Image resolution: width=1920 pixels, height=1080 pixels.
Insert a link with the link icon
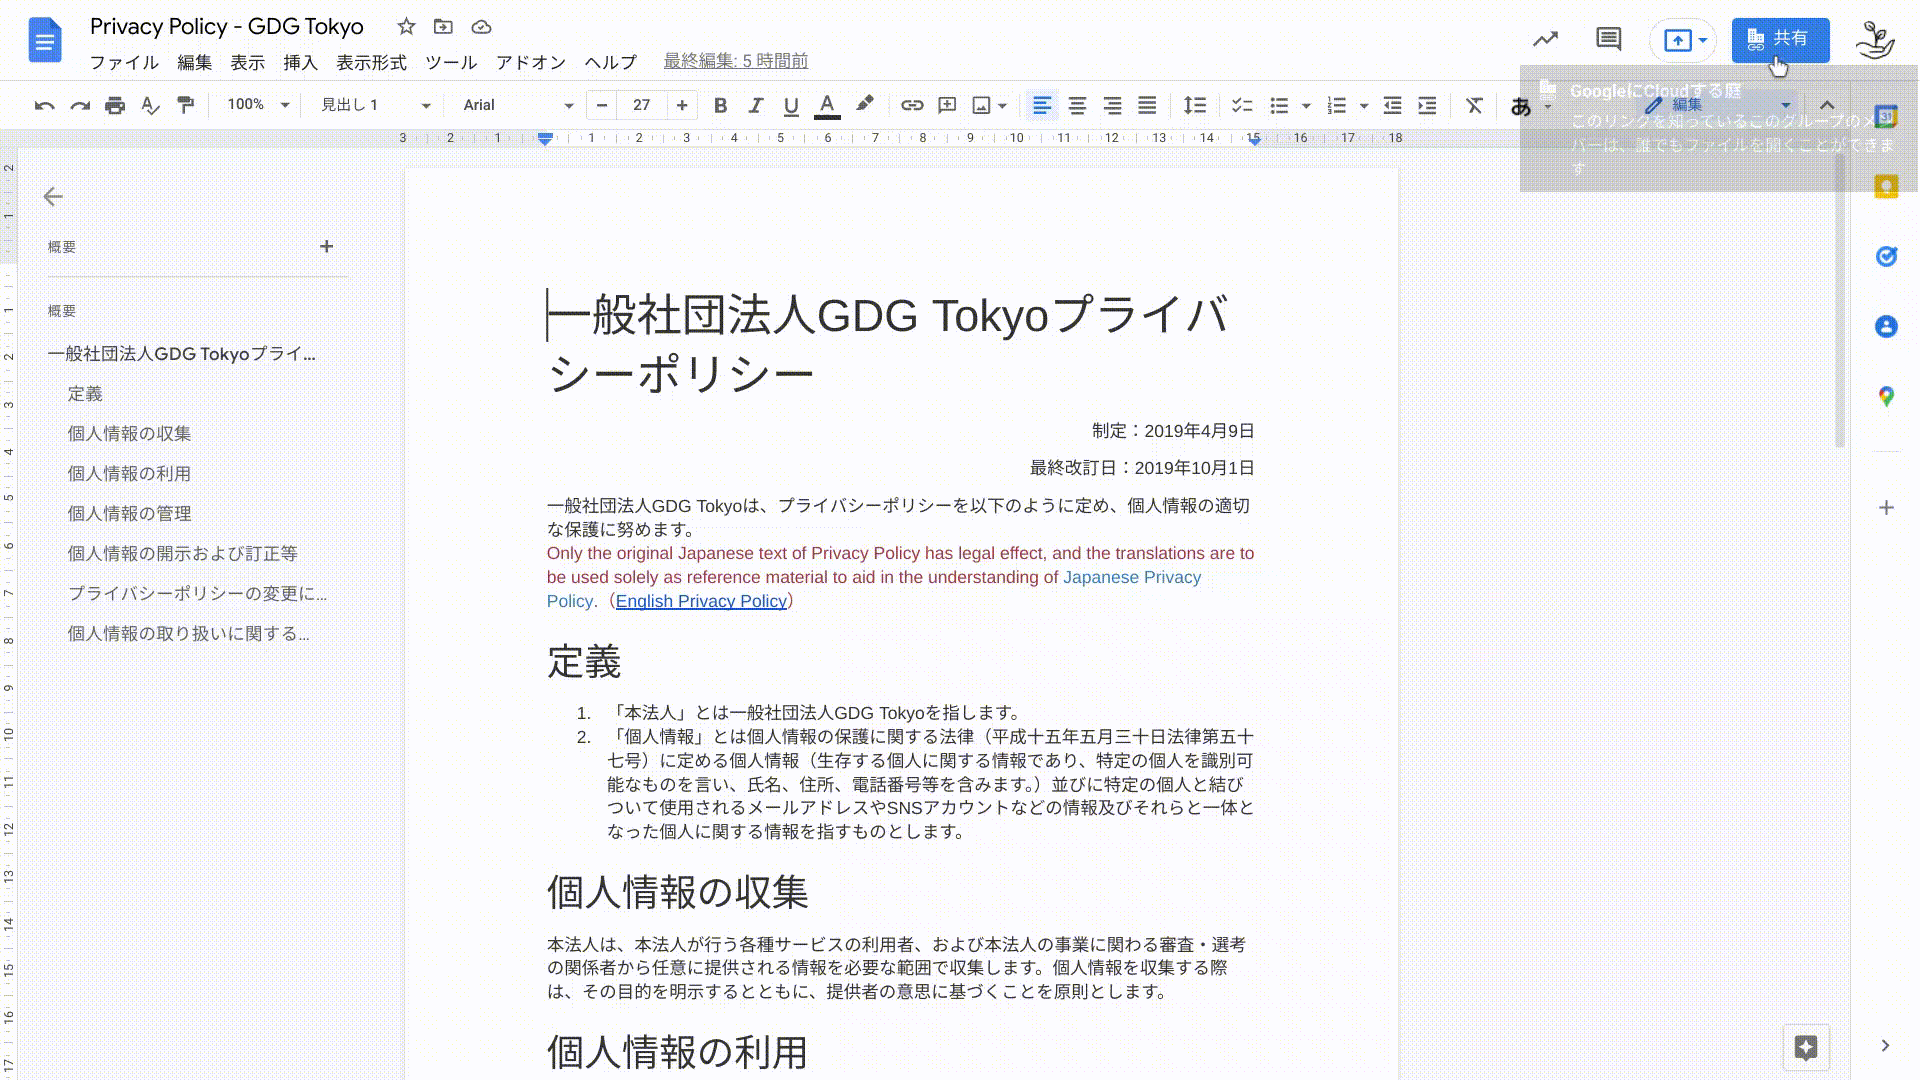[911, 105]
